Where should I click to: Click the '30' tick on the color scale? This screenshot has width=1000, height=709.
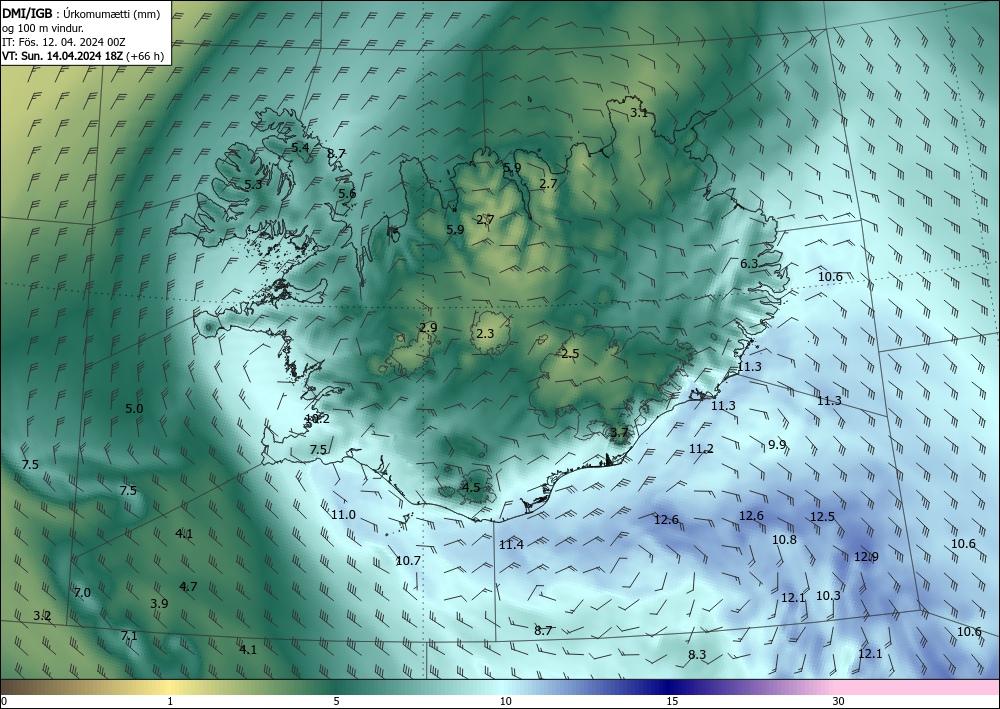coord(839,701)
